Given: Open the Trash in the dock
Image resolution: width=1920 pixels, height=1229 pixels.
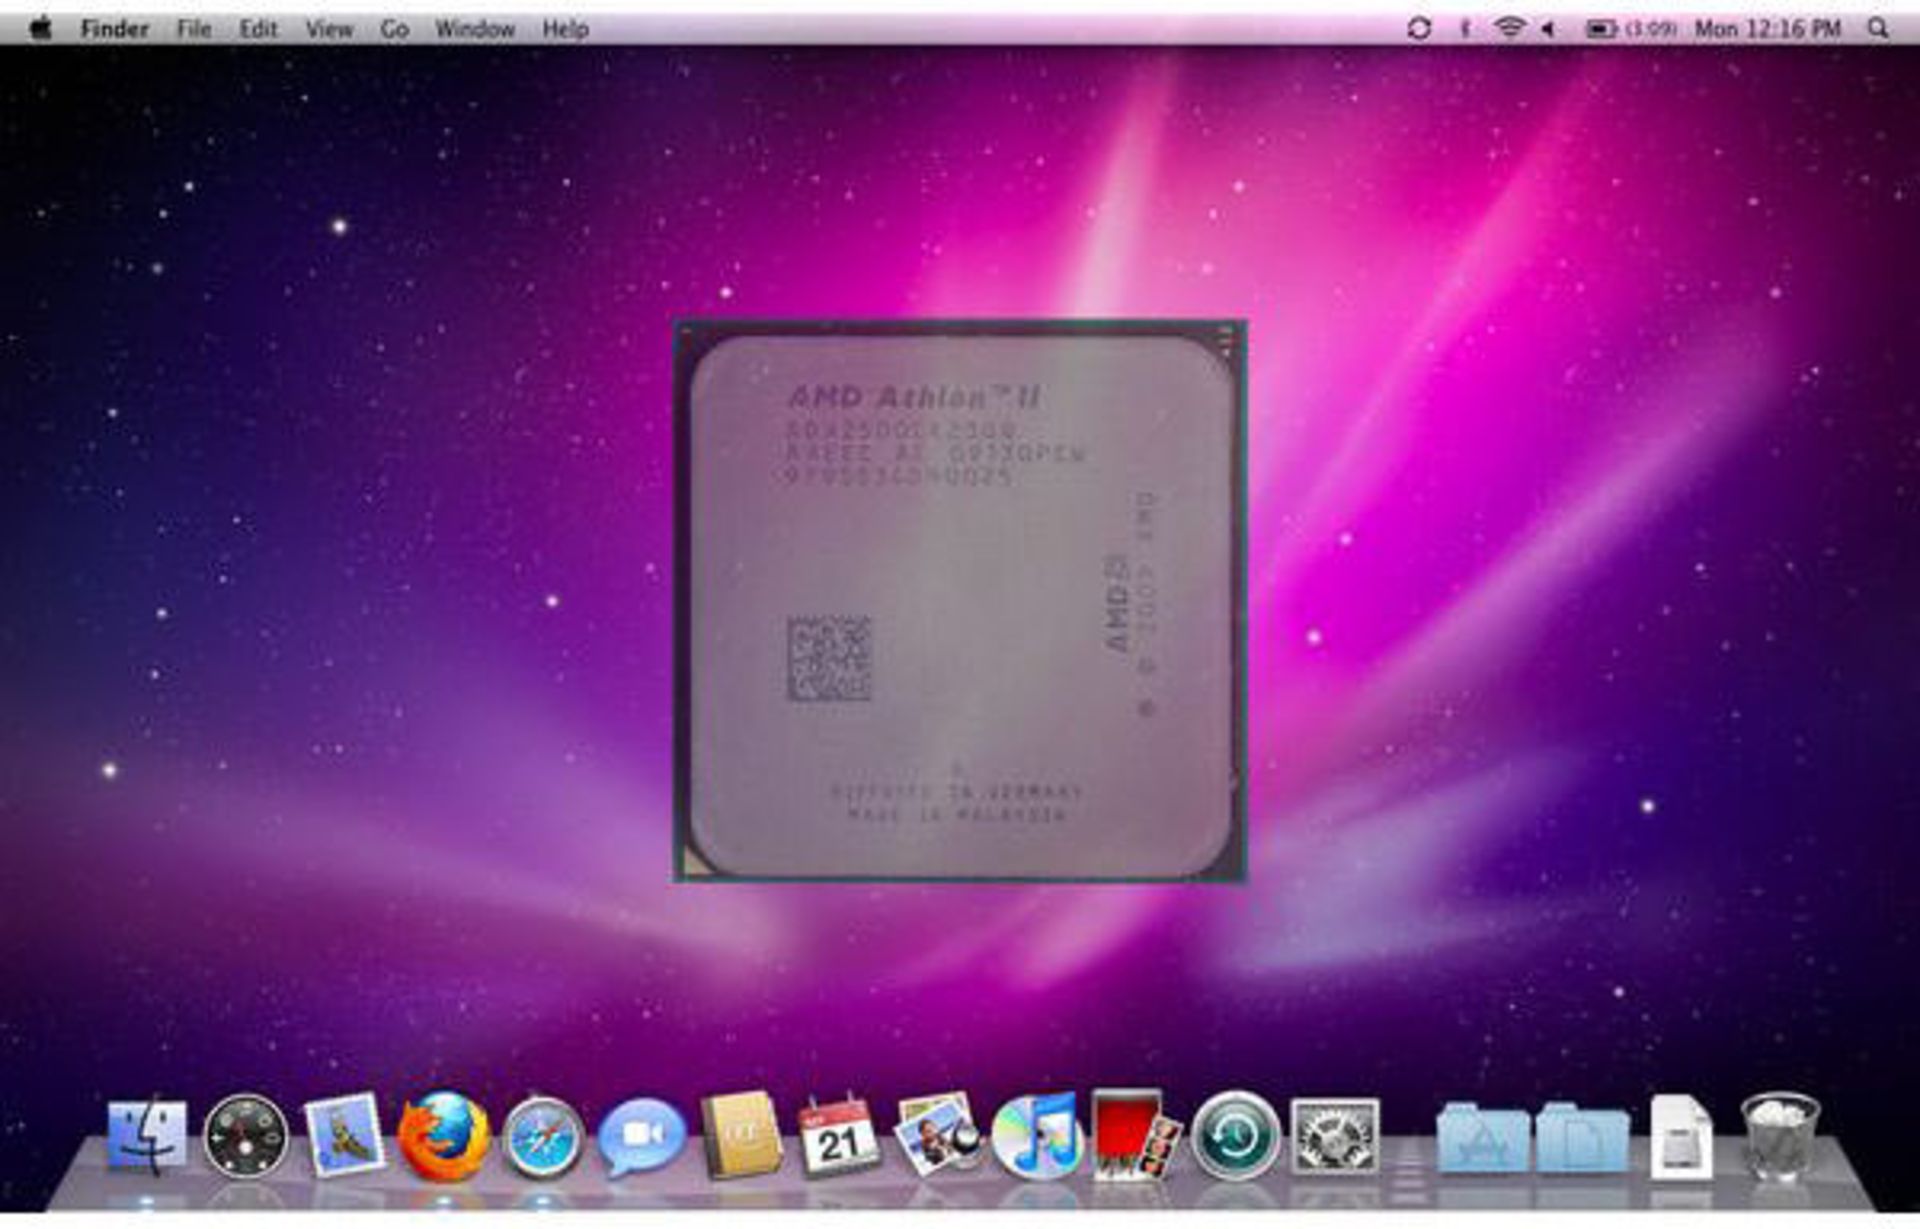Looking at the screenshot, I should pyautogui.click(x=1780, y=1135).
